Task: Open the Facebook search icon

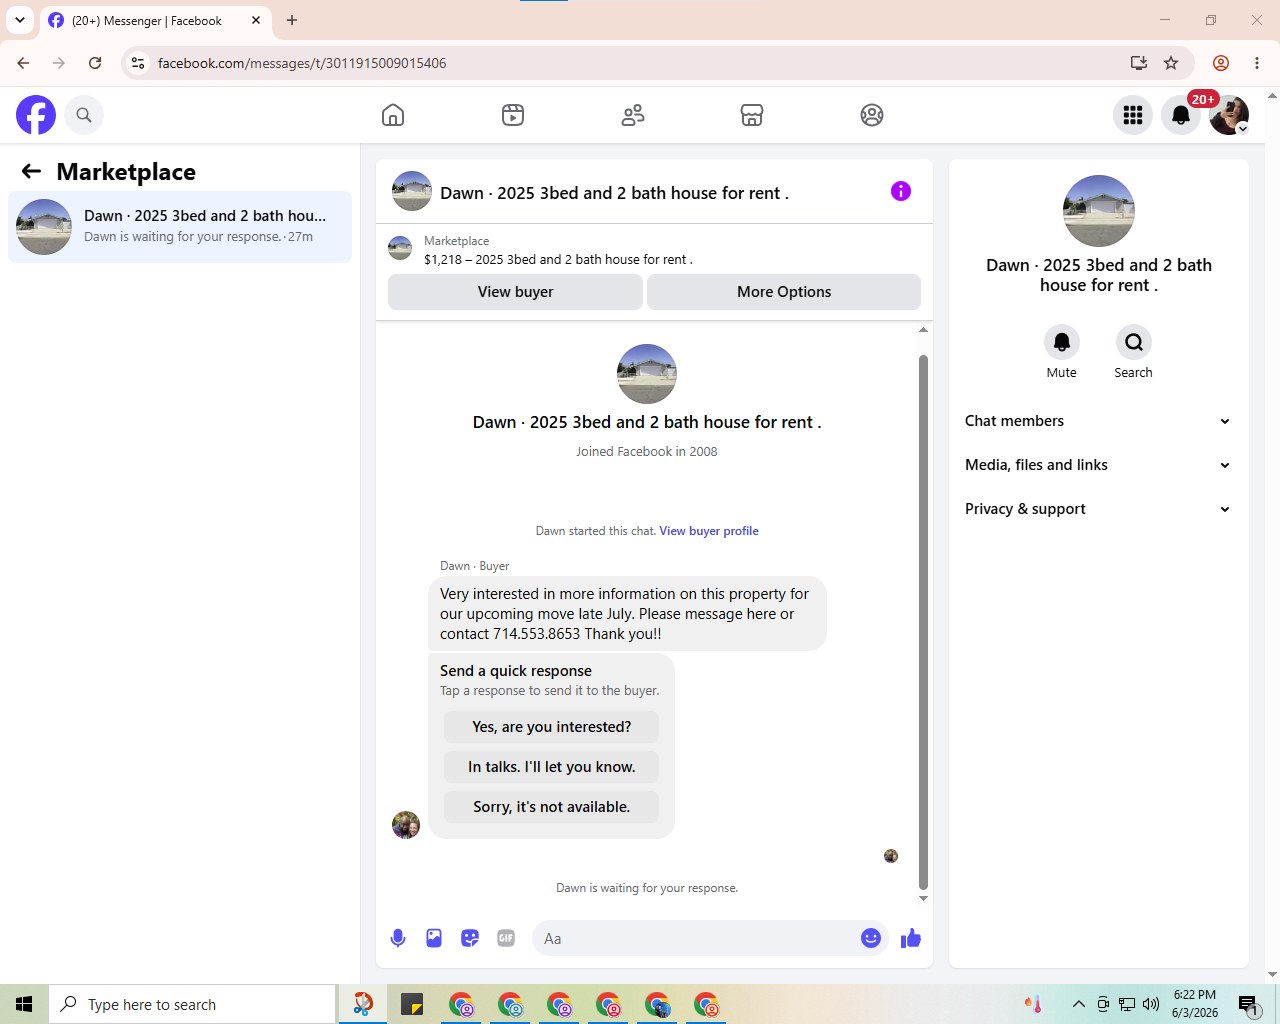Action: [x=84, y=115]
